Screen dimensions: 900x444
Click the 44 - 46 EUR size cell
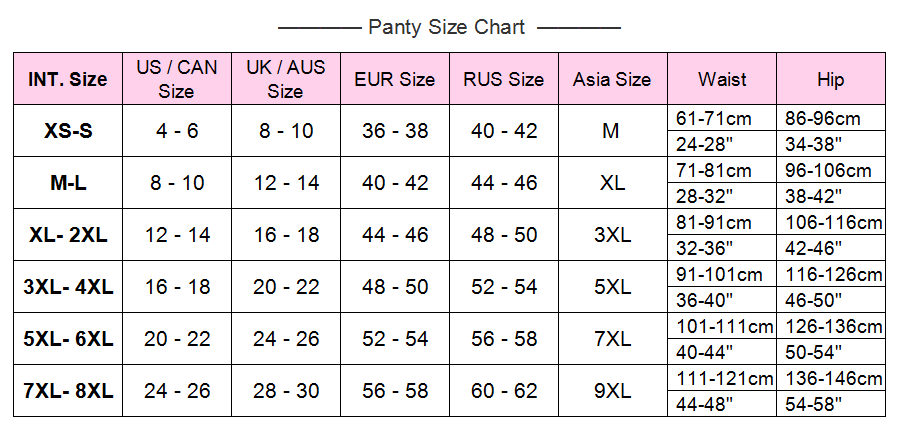395,235
